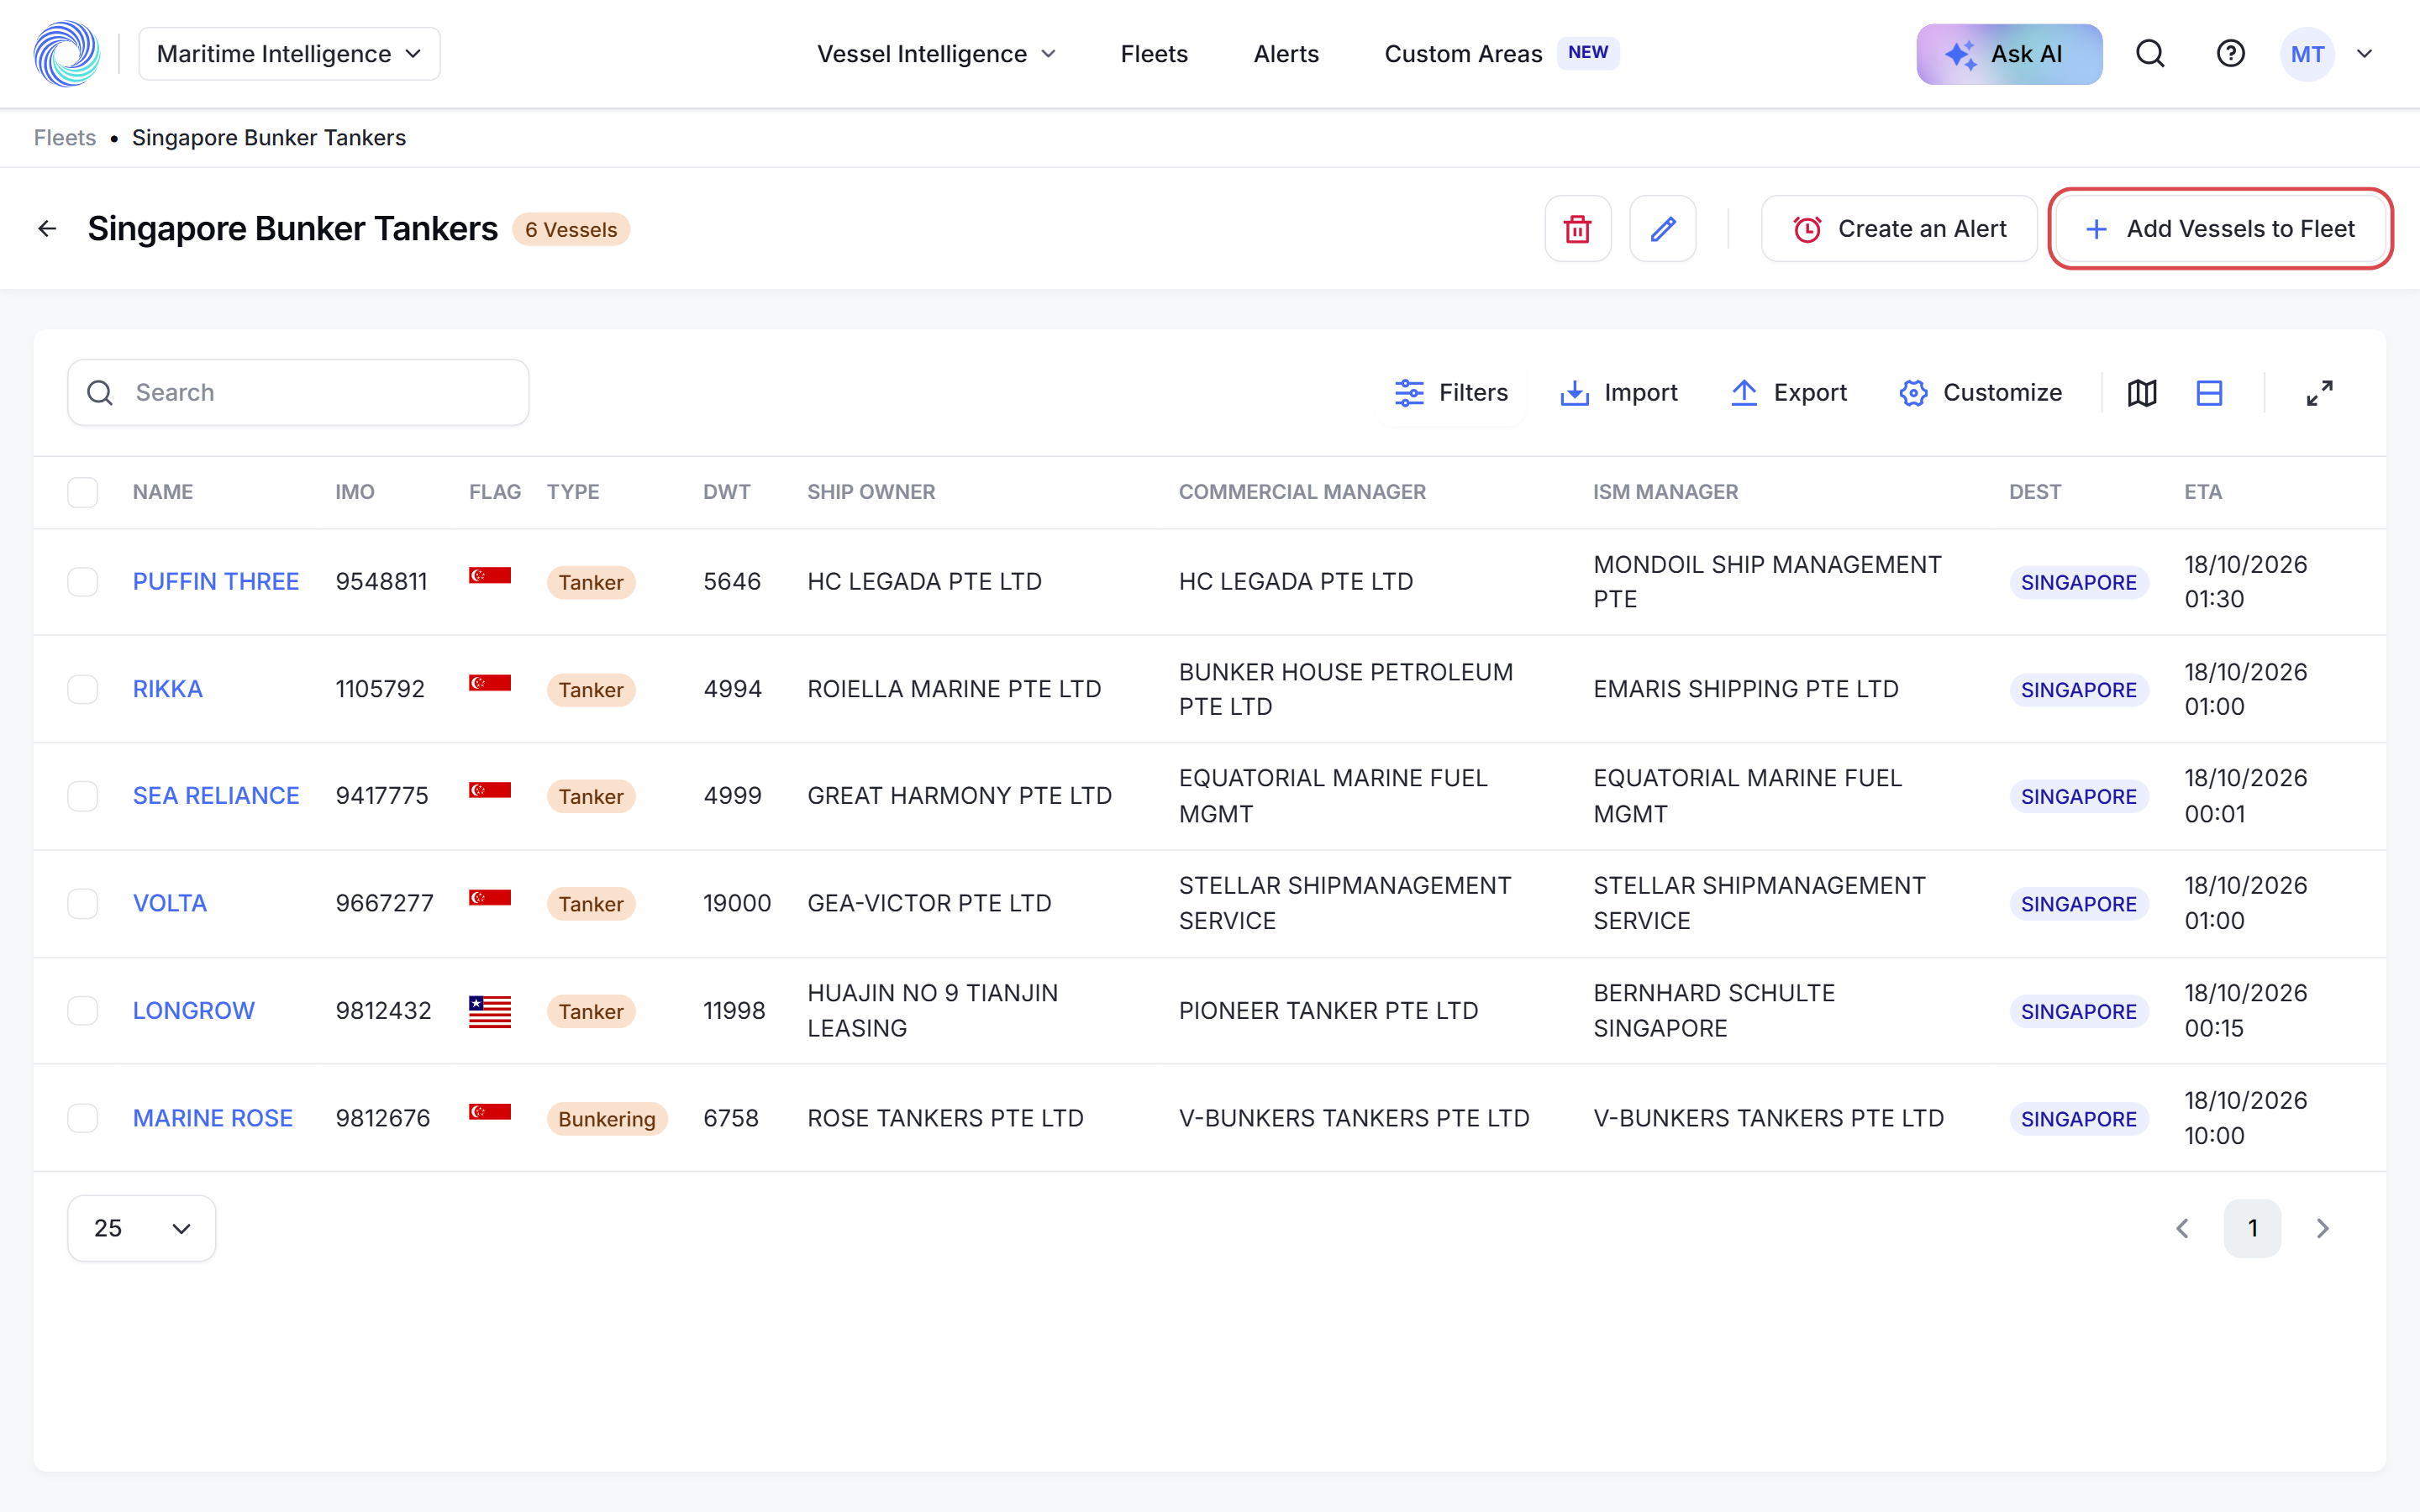Go to next page arrow
The image size is (2420, 1512).
click(2323, 1228)
